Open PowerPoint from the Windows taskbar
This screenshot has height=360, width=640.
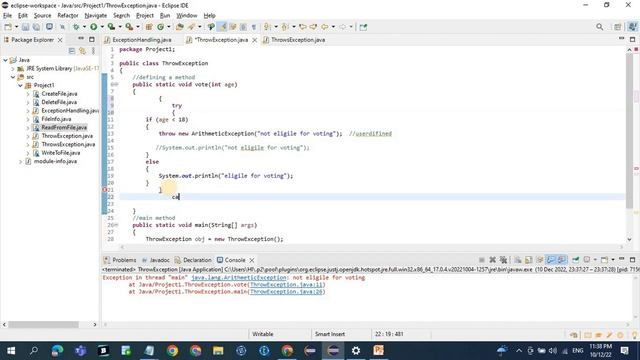(379, 351)
